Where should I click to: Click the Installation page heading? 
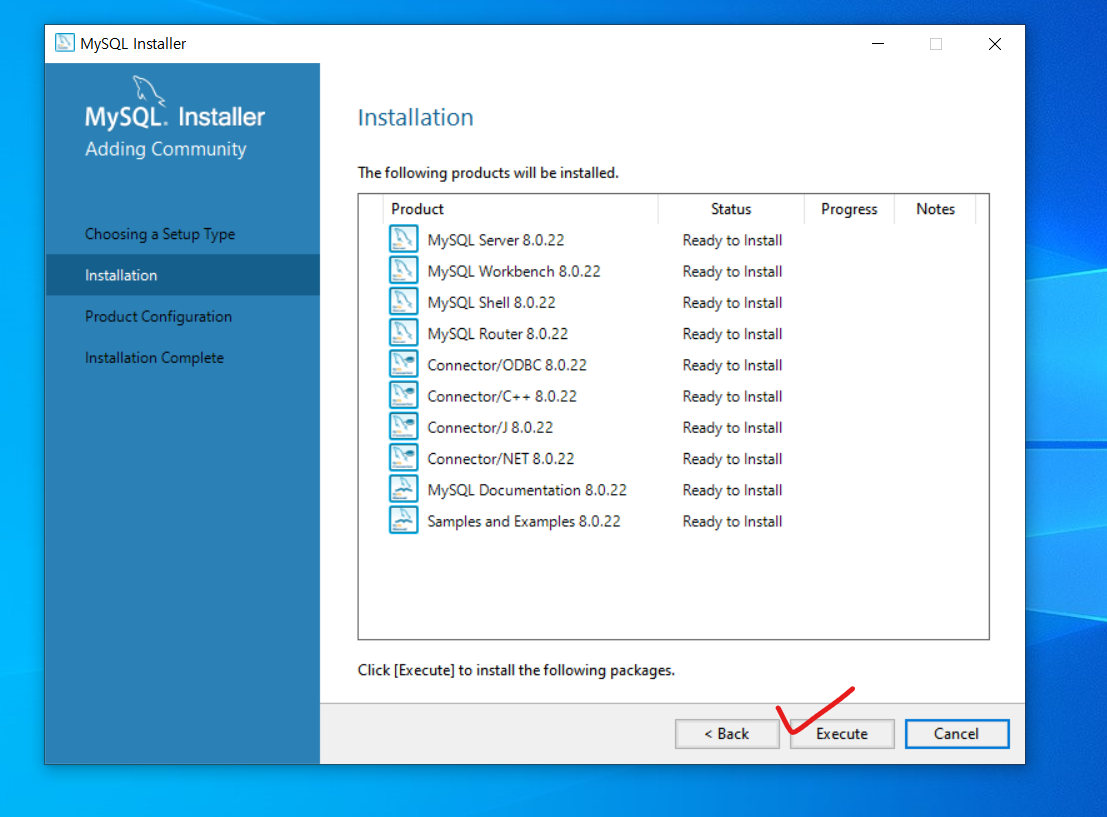click(415, 117)
